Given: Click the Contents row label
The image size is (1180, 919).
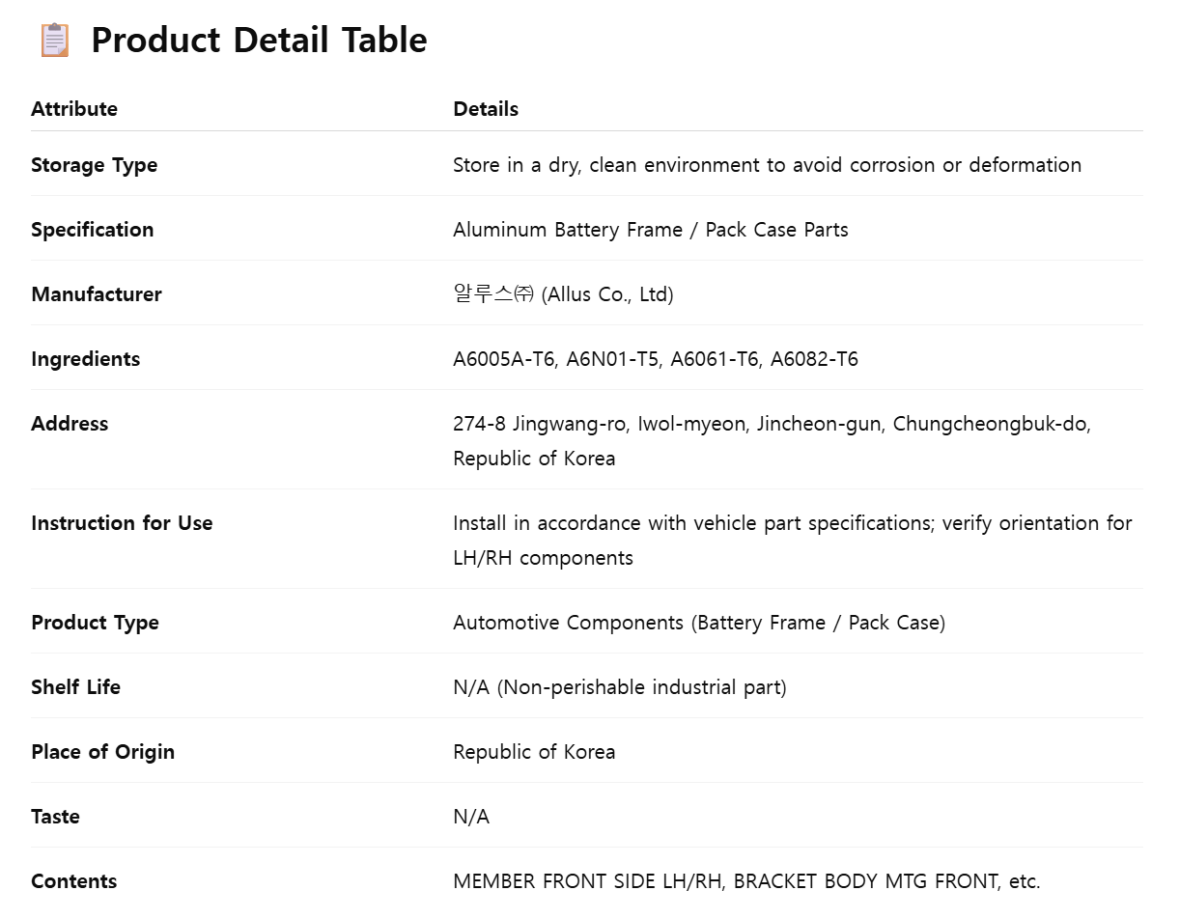Looking at the screenshot, I should pos(74,881).
